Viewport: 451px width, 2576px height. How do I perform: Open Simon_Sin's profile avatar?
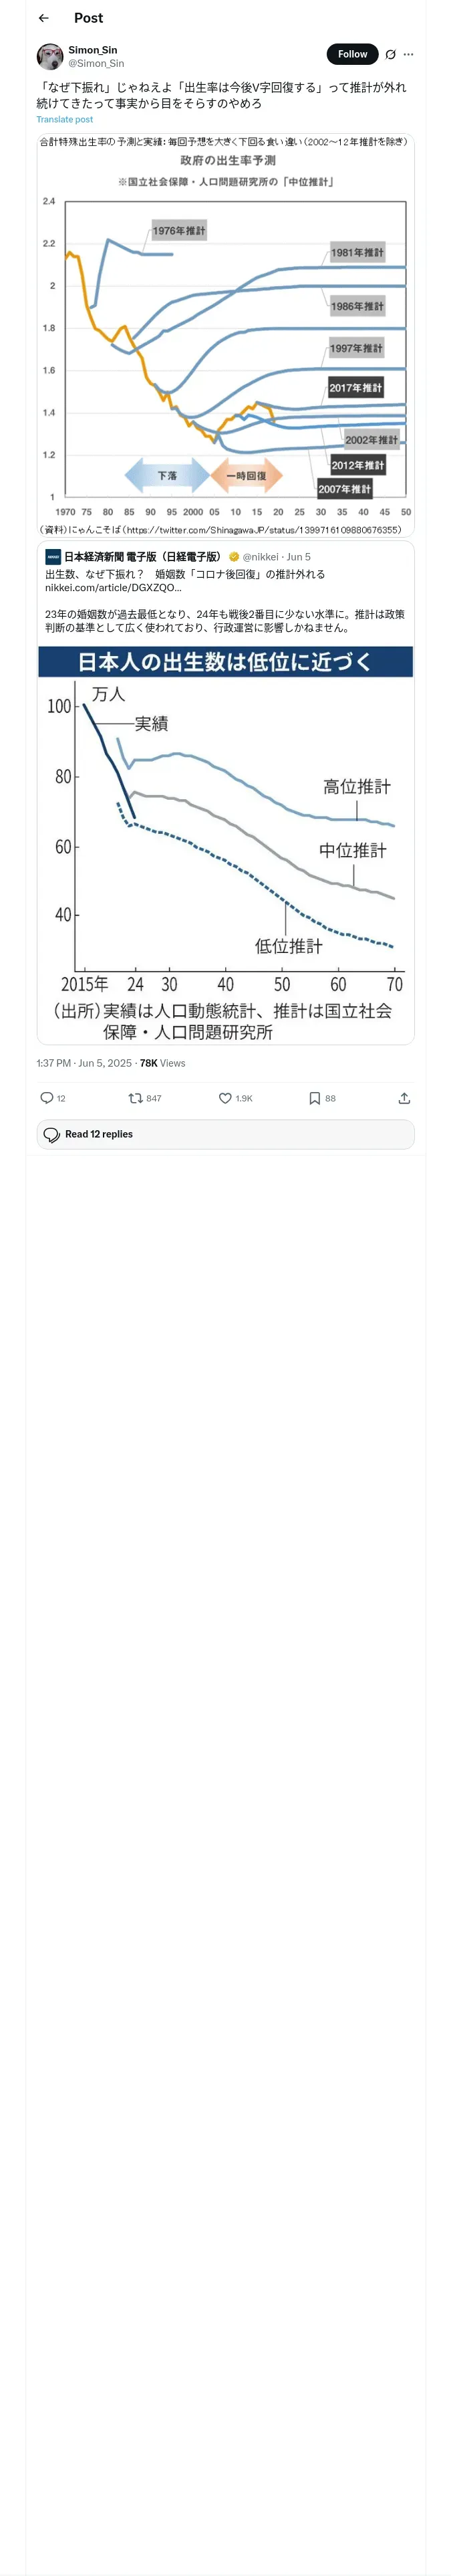click(50, 56)
